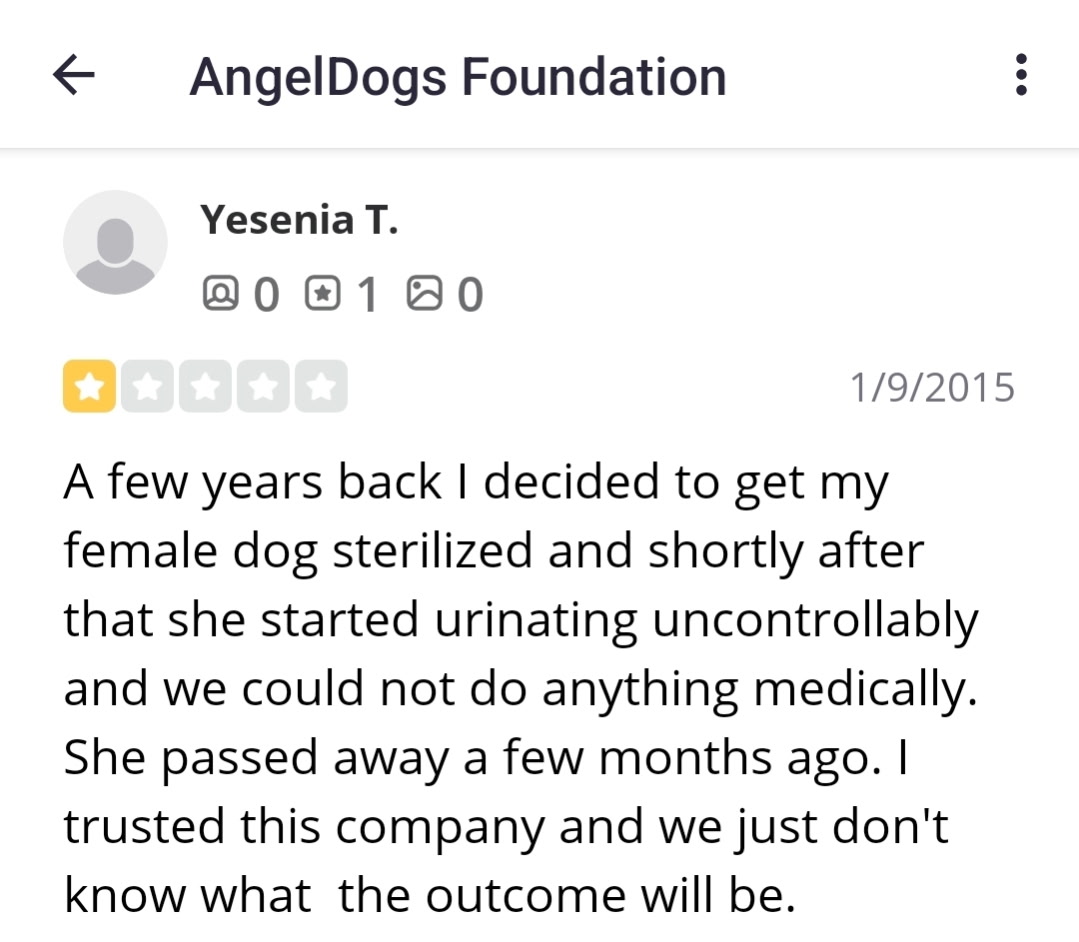
Task: Open the reviewer's friends count icon
Action: click(221, 293)
